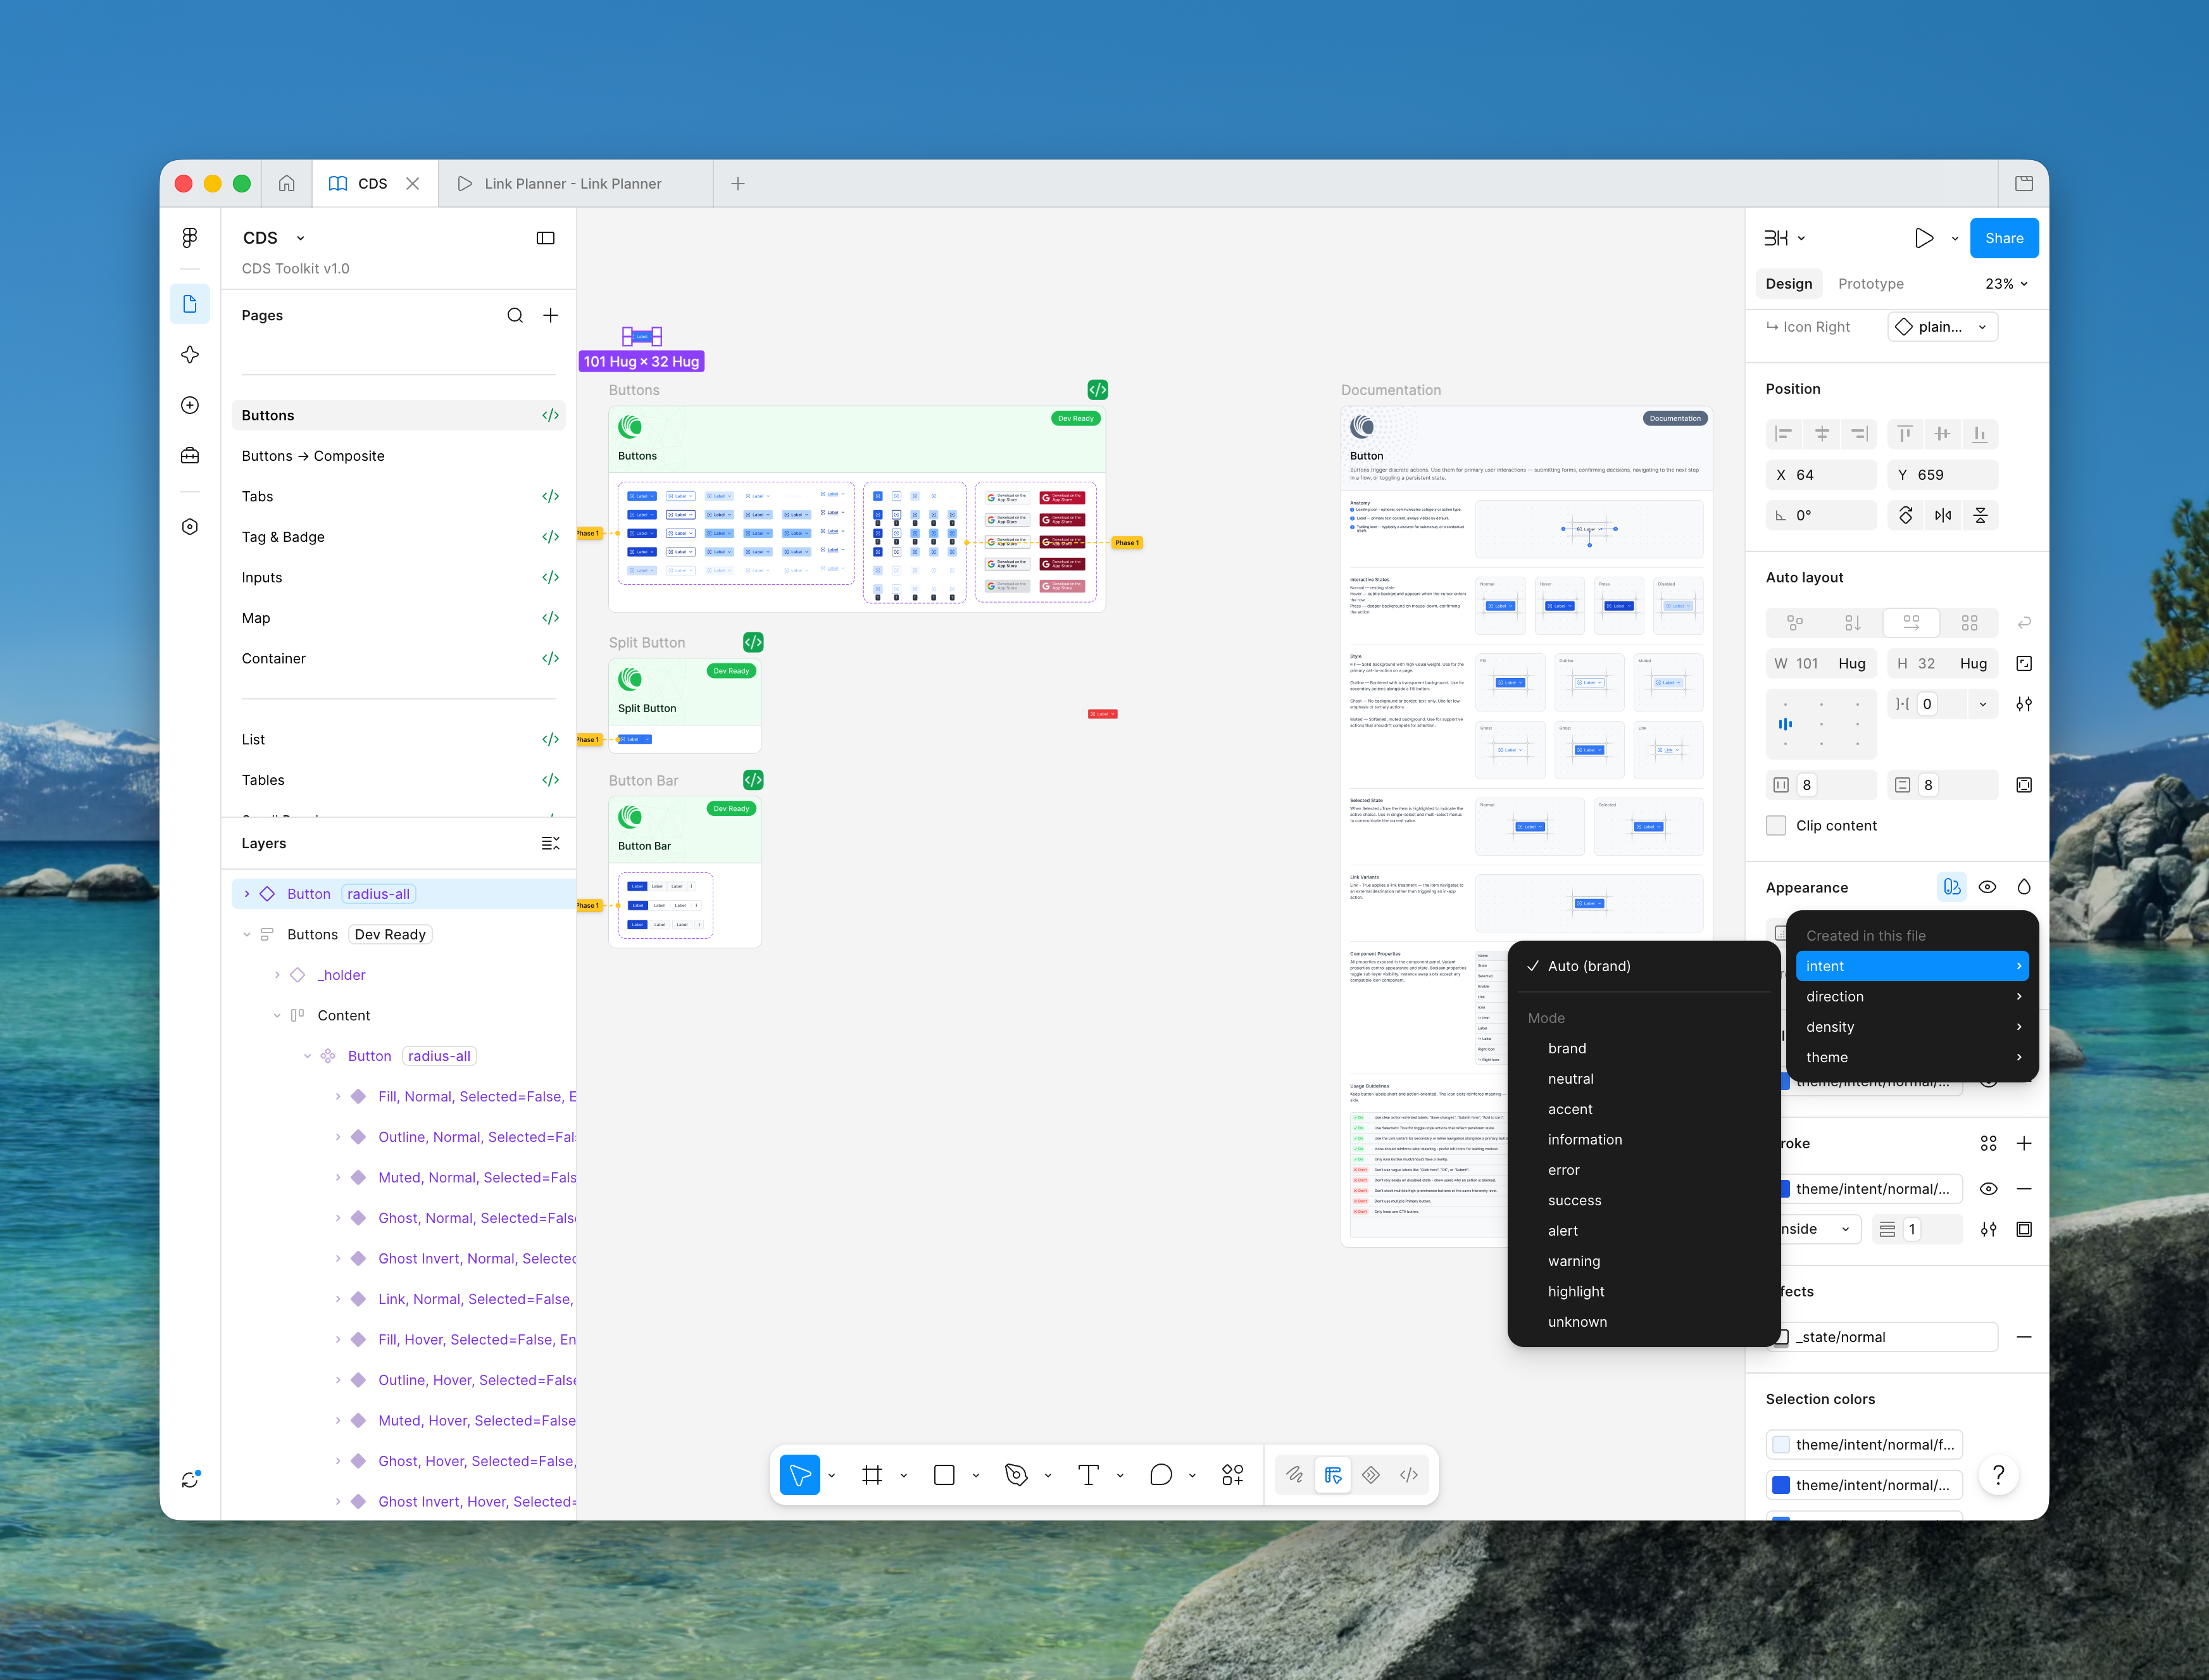Image resolution: width=2209 pixels, height=1680 pixels.
Task: Select the neutral mode
Action: click(x=1570, y=1079)
